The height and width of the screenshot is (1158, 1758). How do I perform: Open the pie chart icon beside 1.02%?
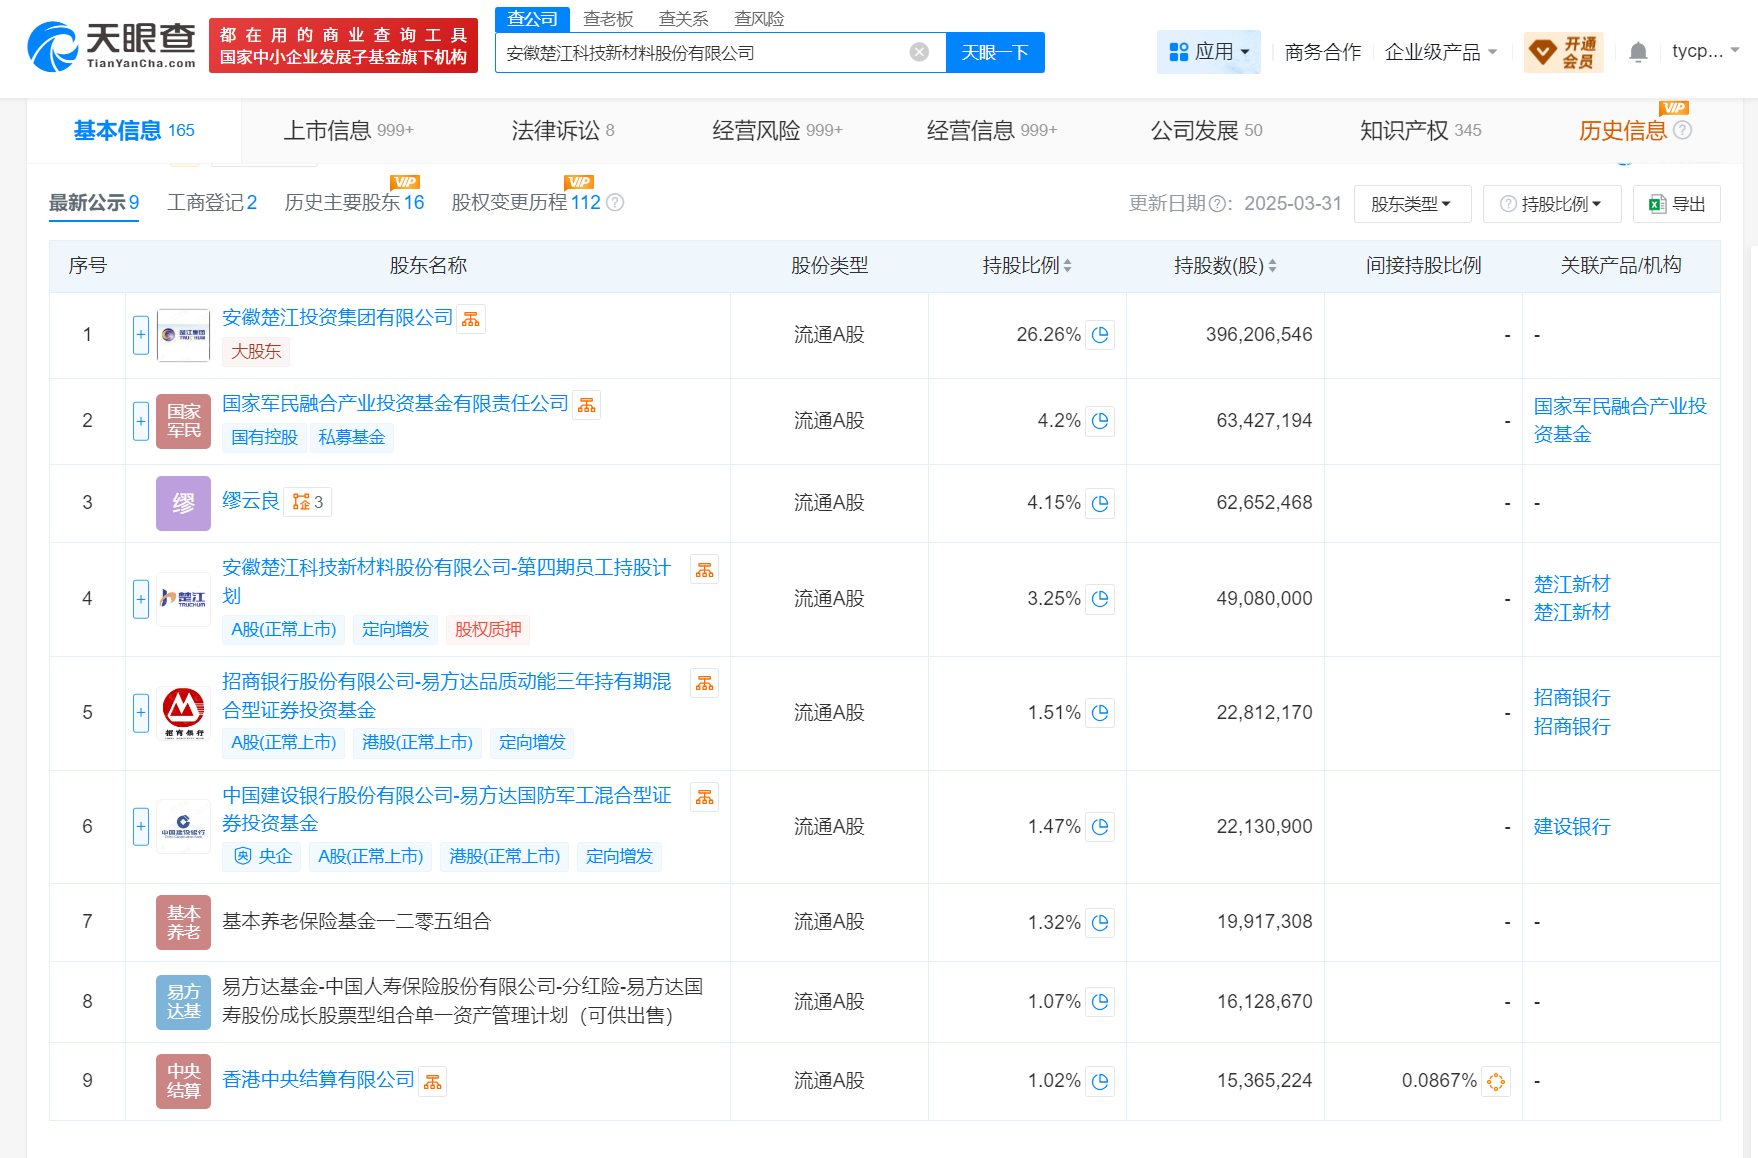click(1101, 1081)
